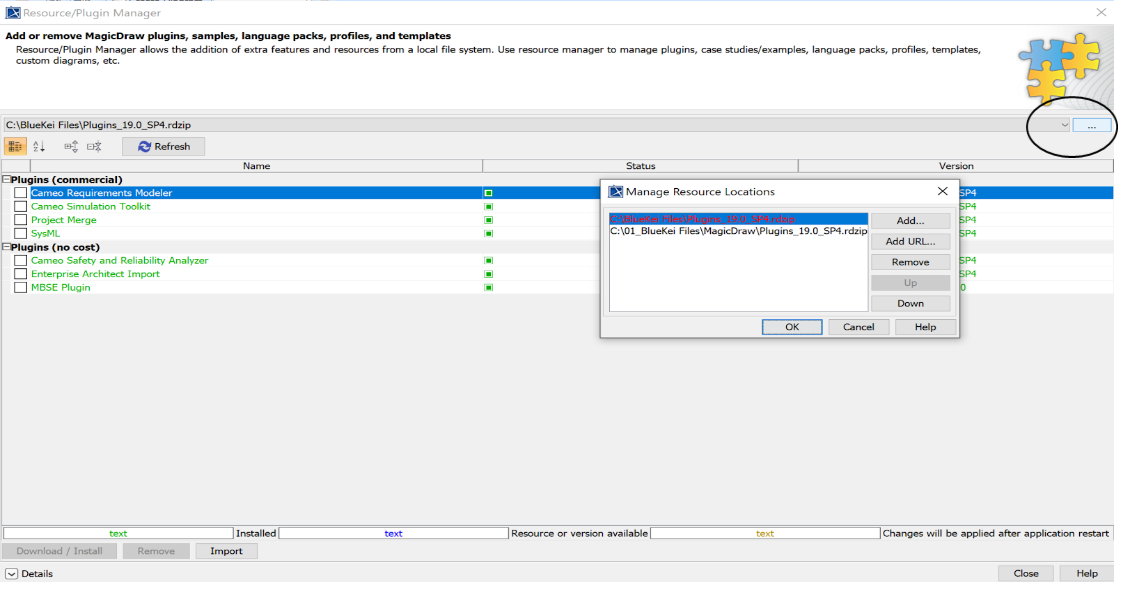Click the Add URL button
1121x590 pixels.
click(909, 241)
